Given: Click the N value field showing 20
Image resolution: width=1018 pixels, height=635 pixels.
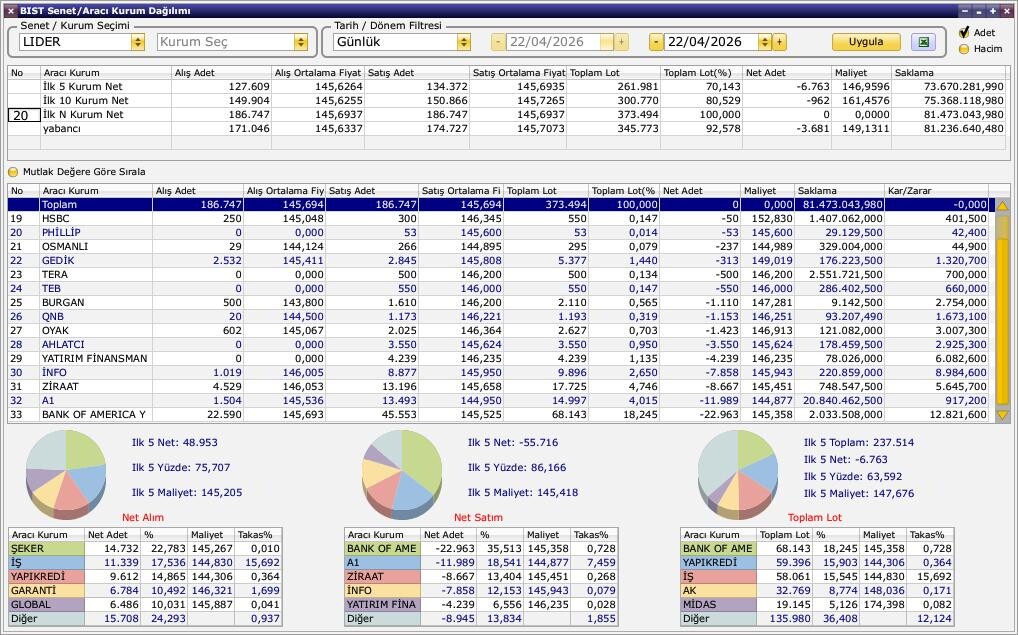Looking at the screenshot, I should 23,115.
